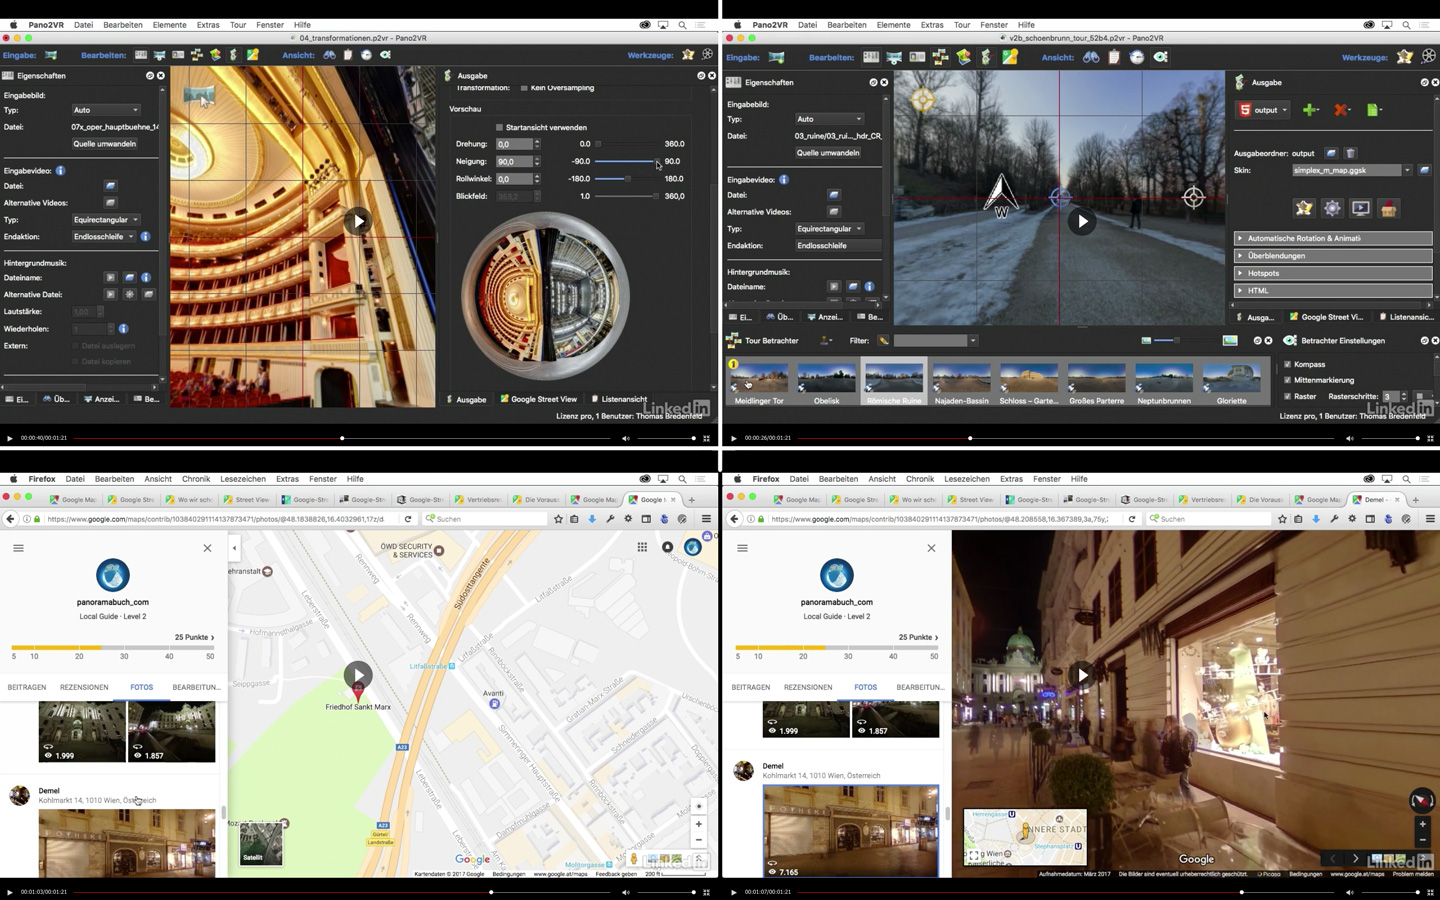Remove output with red X icon in Ausgabe
The image size is (1440, 900).
(1342, 110)
